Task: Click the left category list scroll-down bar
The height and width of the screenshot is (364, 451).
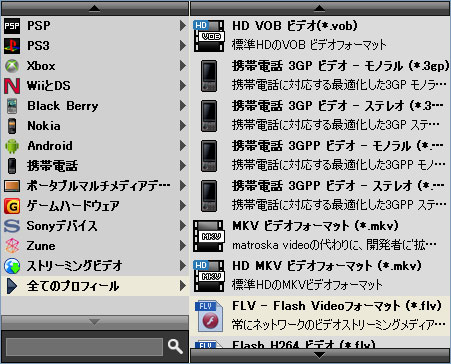Action: click(95, 322)
